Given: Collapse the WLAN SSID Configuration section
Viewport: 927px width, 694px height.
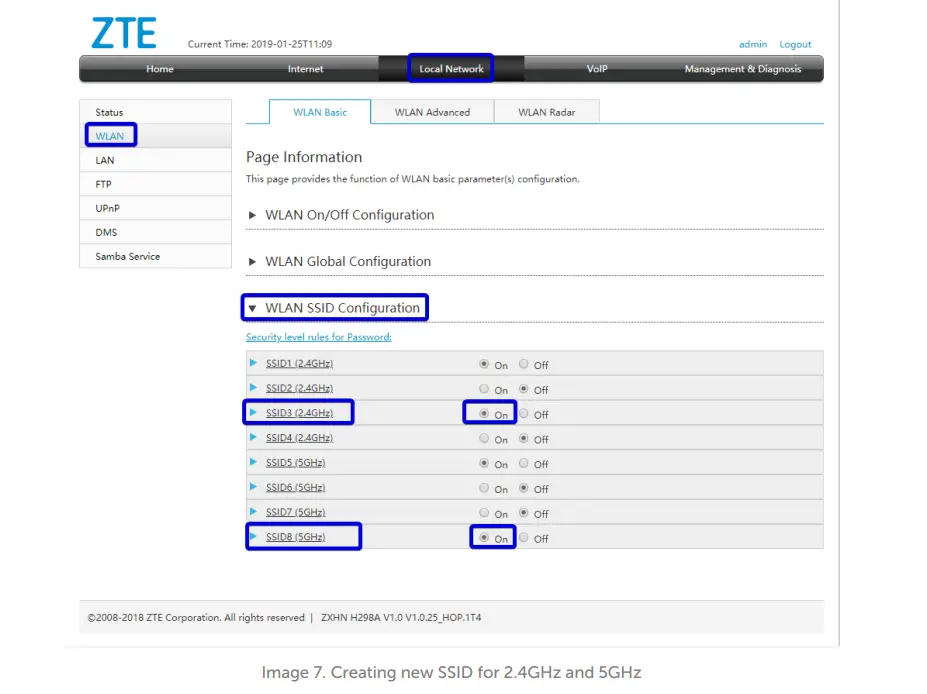Looking at the screenshot, I should pyautogui.click(x=333, y=307).
